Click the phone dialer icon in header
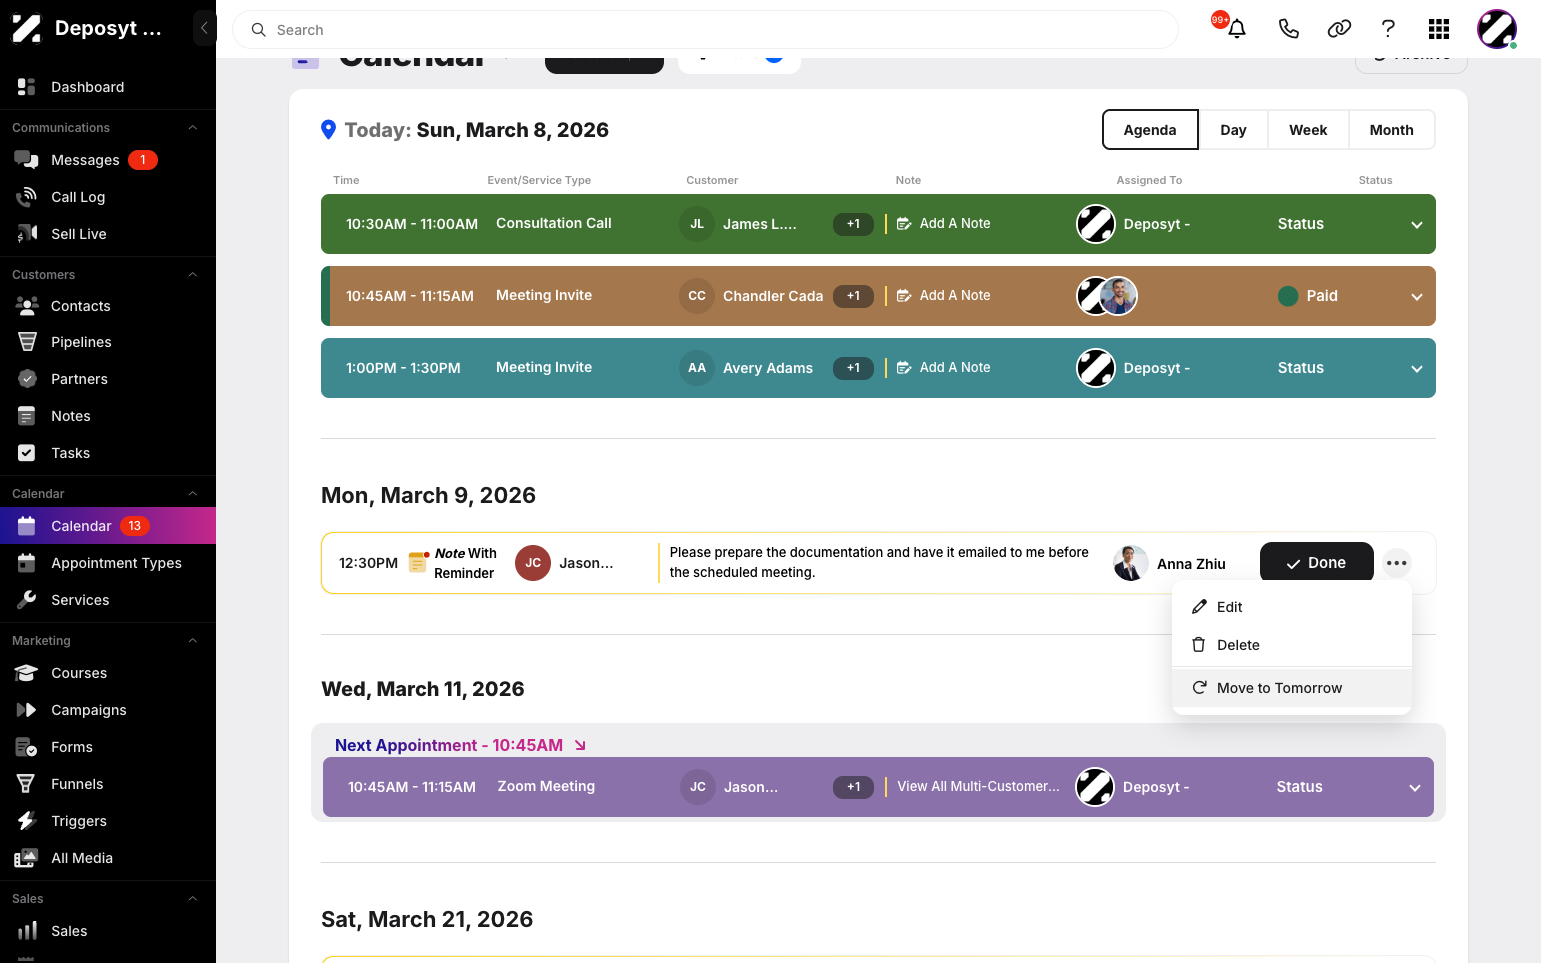 coord(1288,29)
